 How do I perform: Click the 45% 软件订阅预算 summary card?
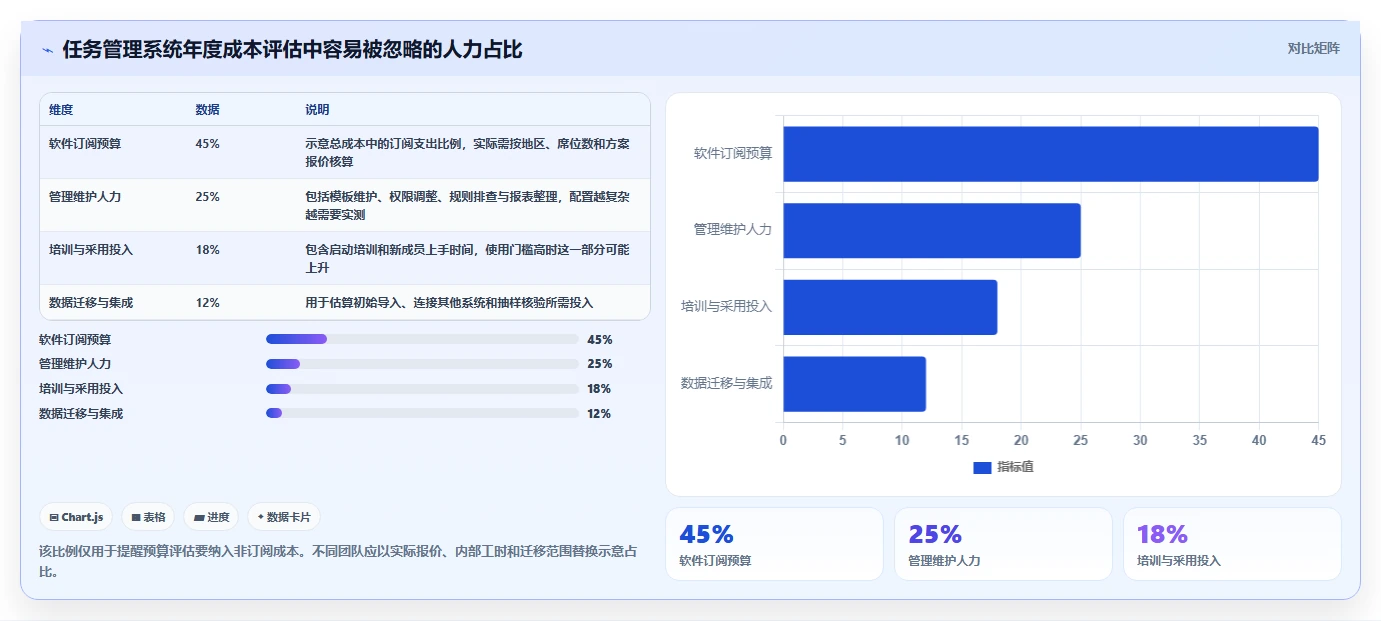pos(774,544)
